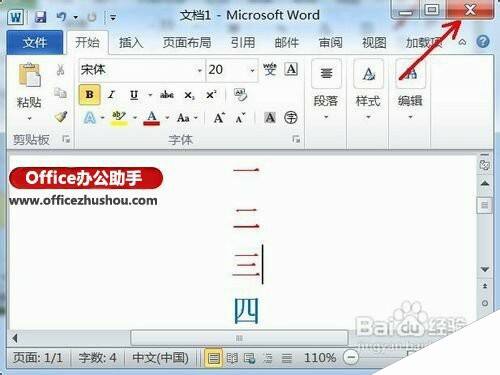Enable Full Screen Reading view
The width and height of the screenshot is (500, 375).
[x=232, y=358]
